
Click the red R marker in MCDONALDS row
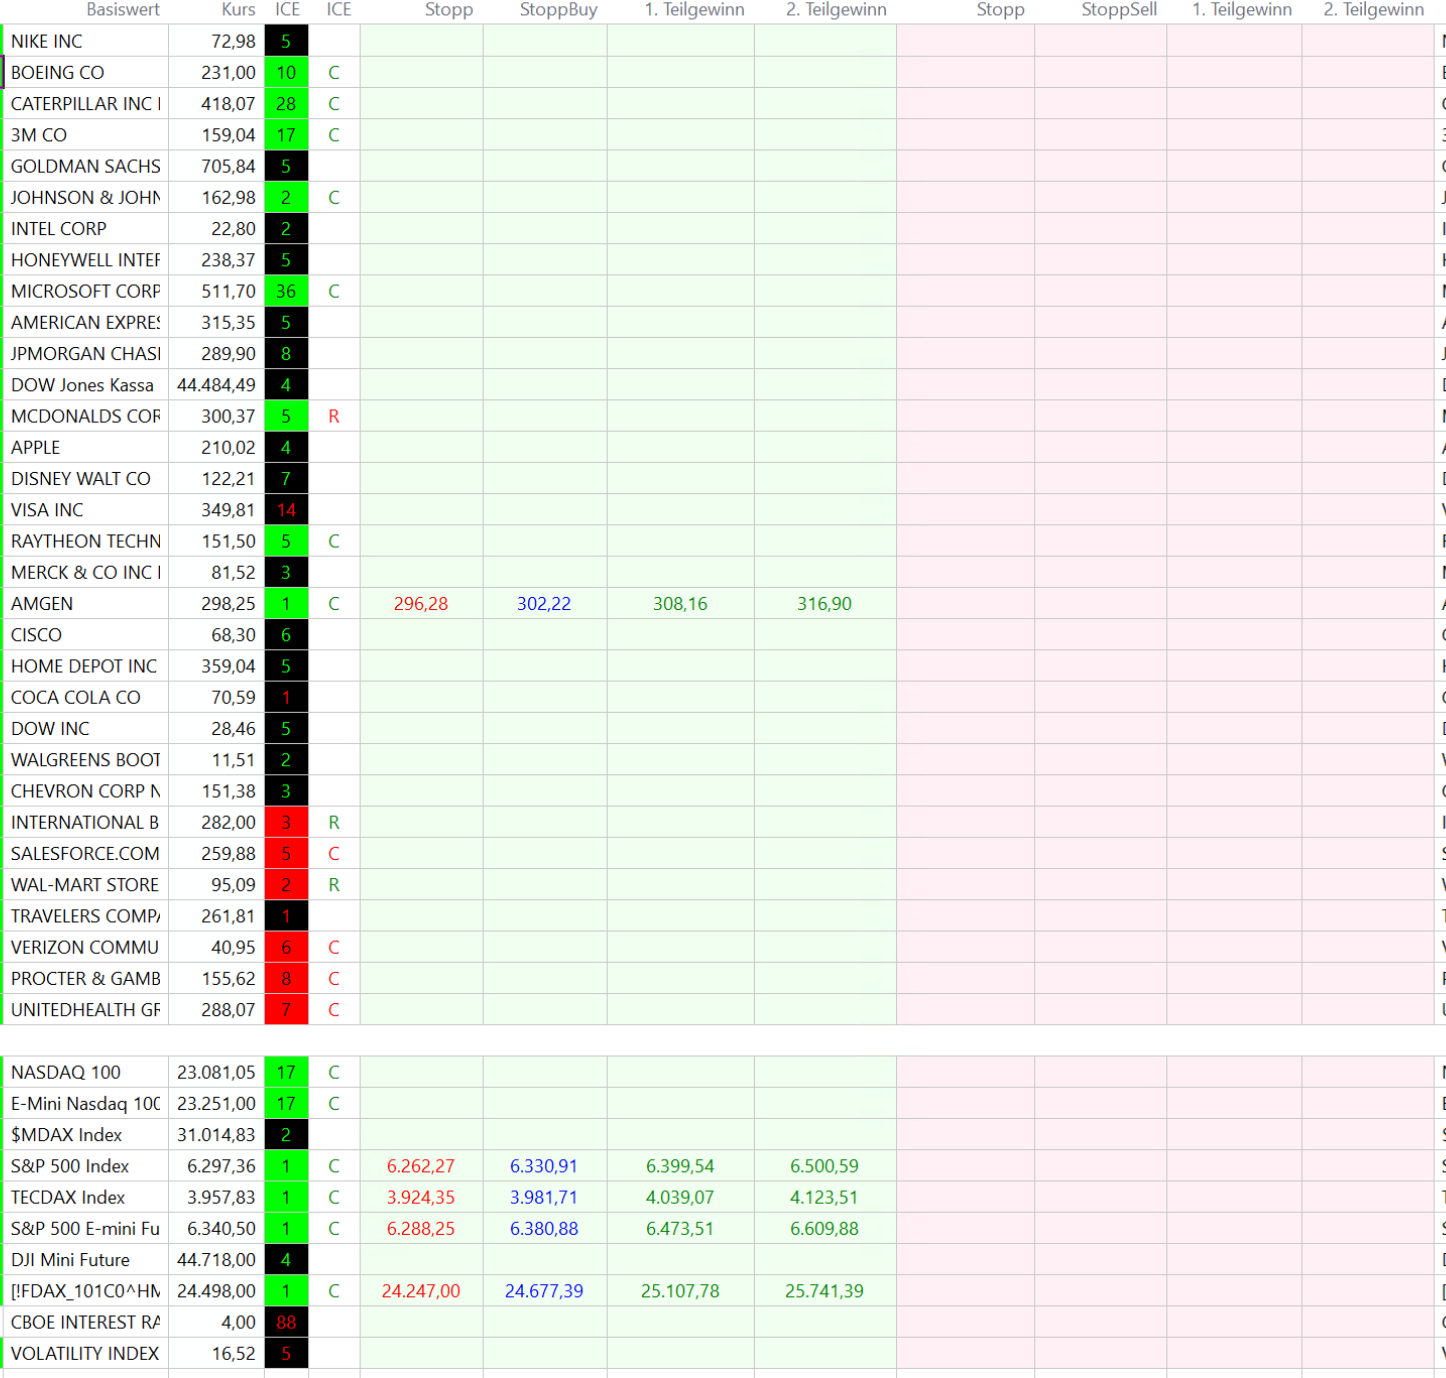coord(334,417)
